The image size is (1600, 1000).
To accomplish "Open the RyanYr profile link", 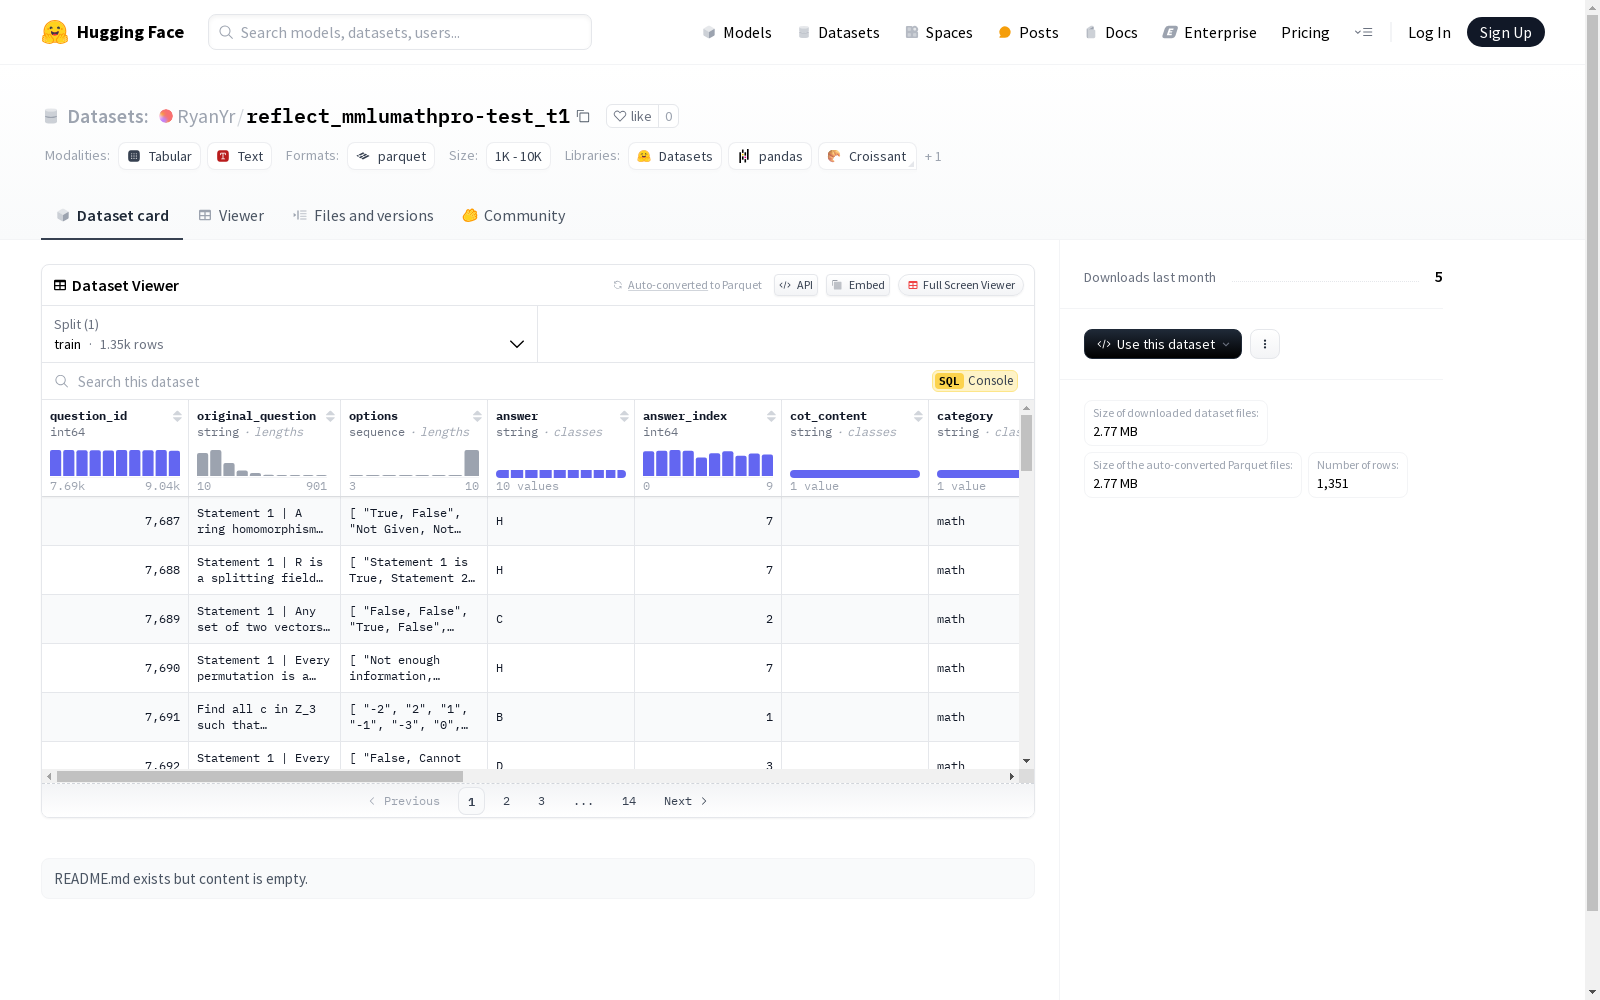I will click(206, 116).
